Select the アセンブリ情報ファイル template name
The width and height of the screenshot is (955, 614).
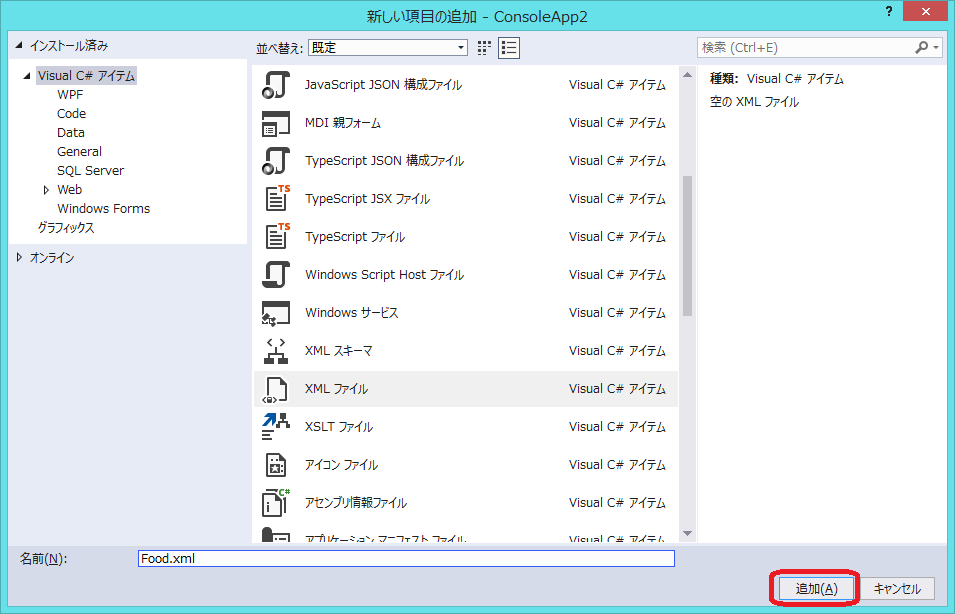(356, 503)
